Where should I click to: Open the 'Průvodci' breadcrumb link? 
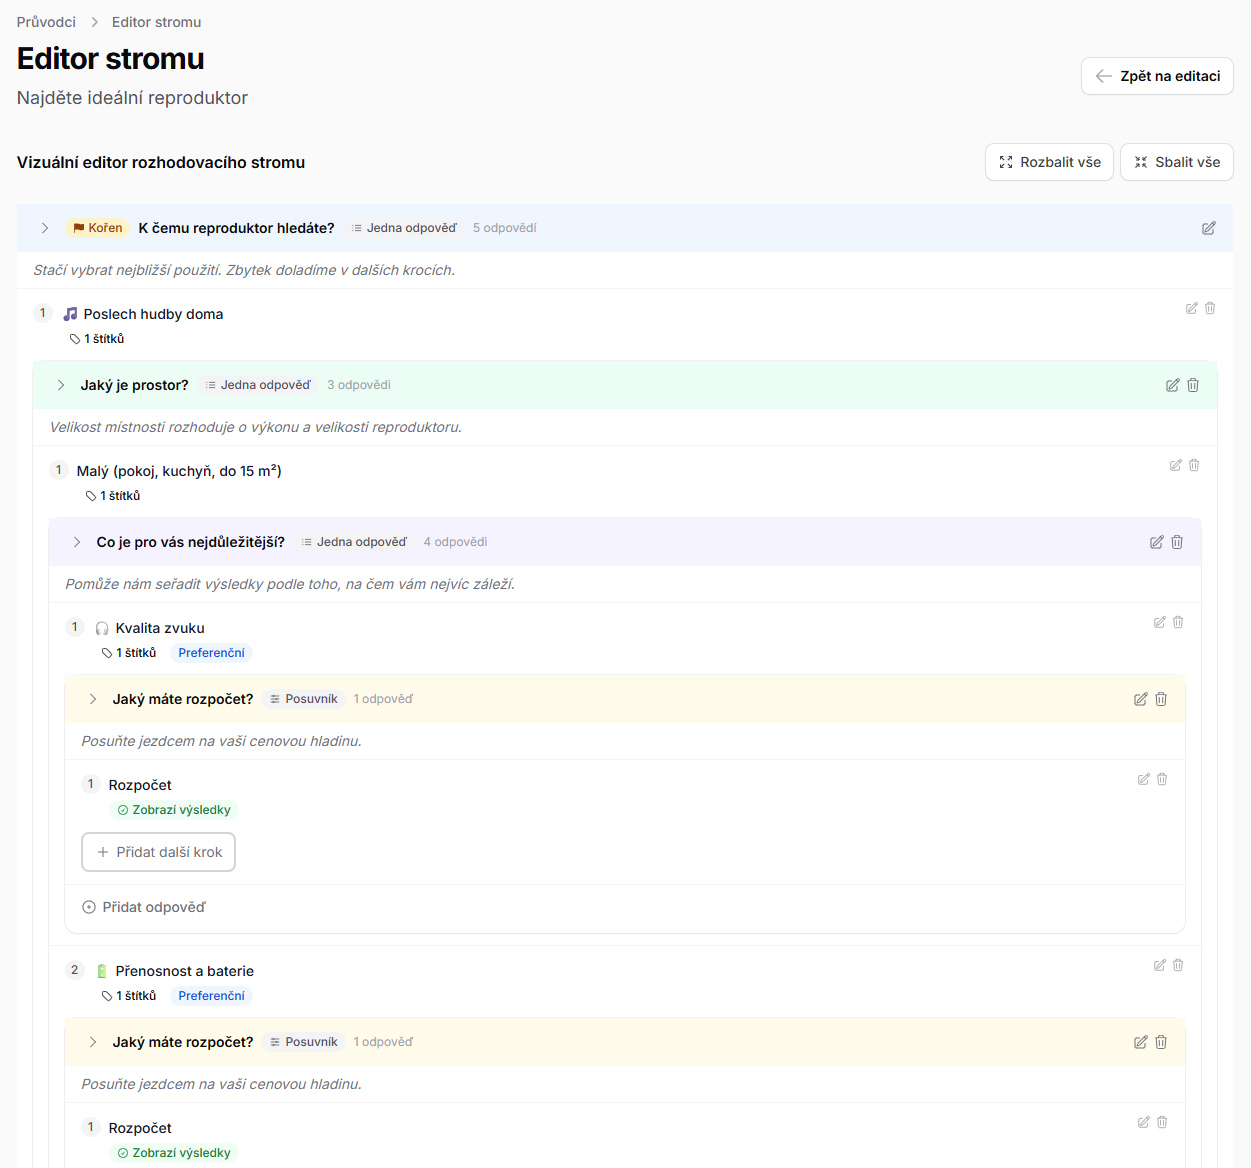point(46,22)
